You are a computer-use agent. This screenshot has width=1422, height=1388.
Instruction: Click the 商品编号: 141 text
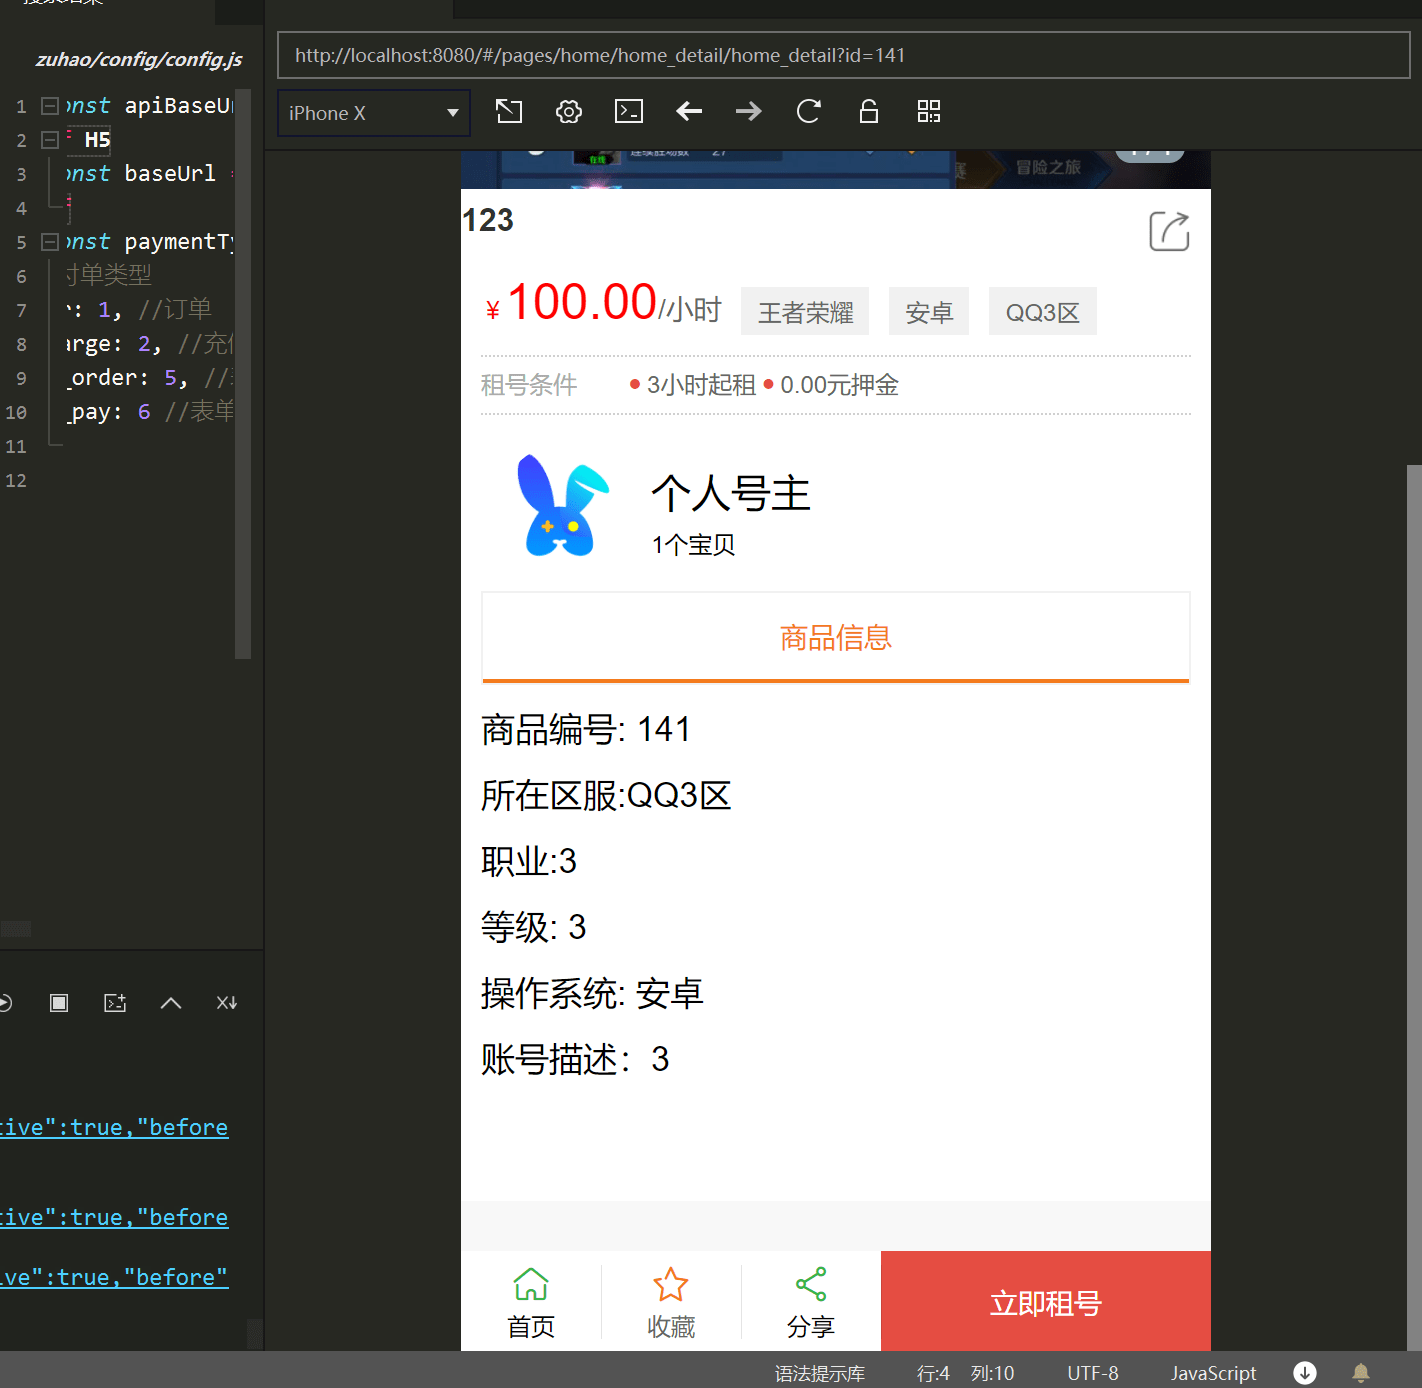pyautogui.click(x=585, y=729)
